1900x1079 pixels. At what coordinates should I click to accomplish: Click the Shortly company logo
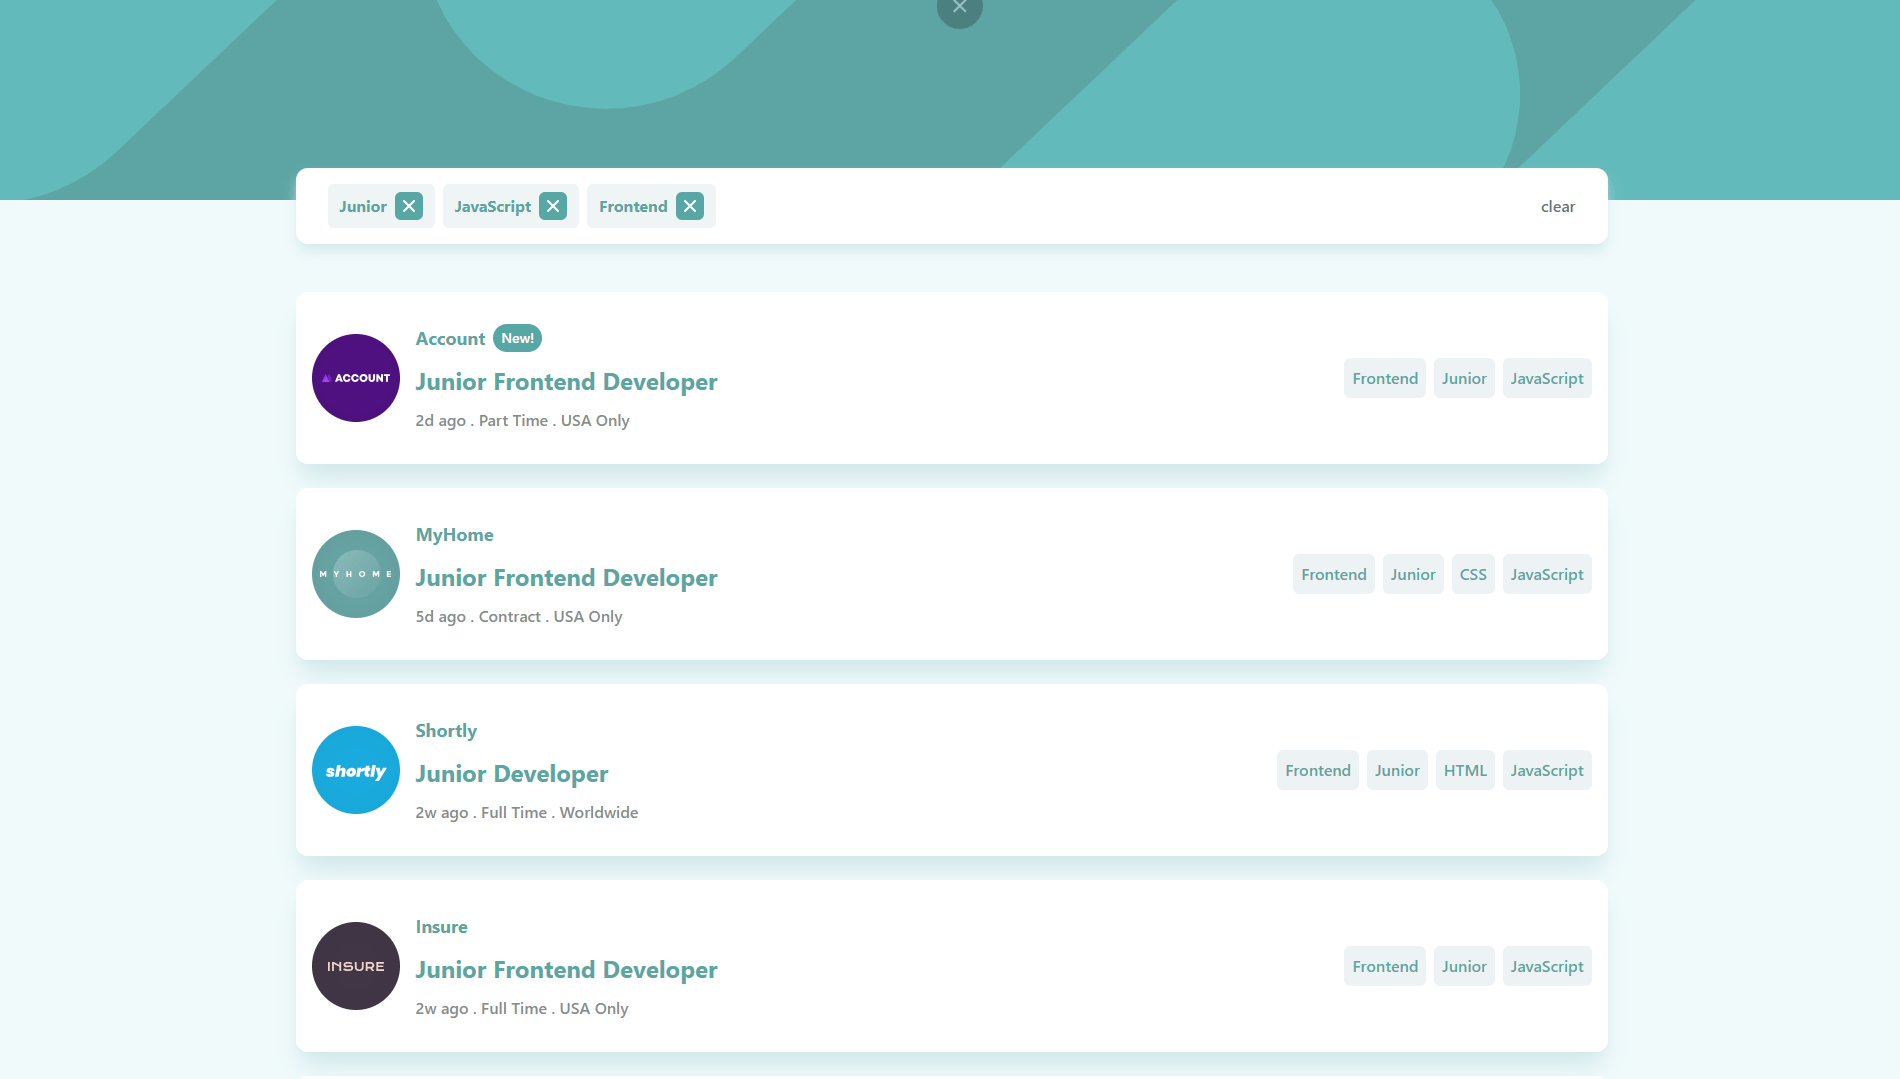tap(356, 770)
